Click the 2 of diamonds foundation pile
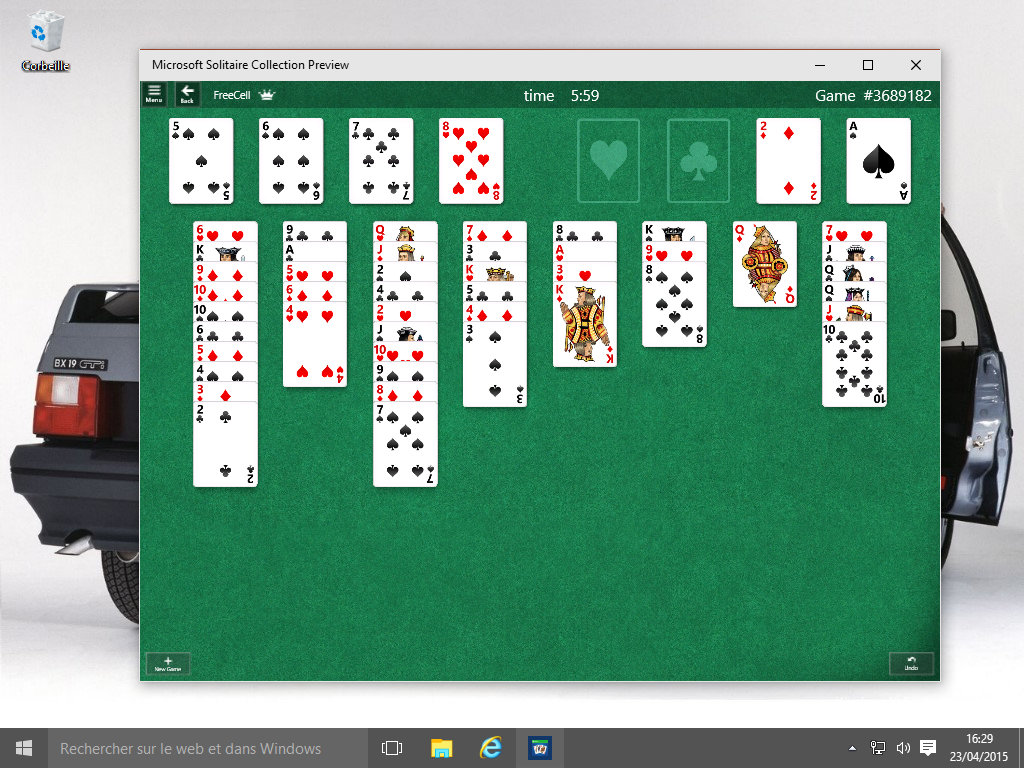 click(788, 161)
